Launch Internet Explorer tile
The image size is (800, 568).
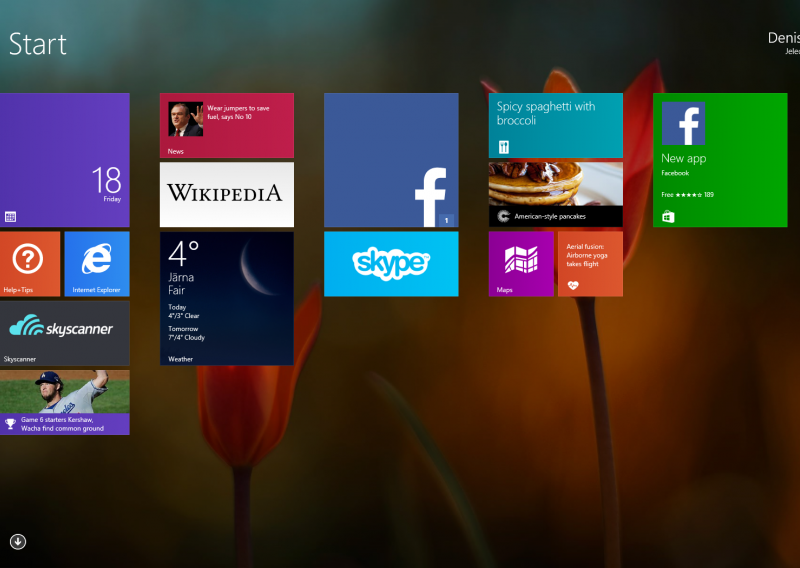[x=97, y=264]
